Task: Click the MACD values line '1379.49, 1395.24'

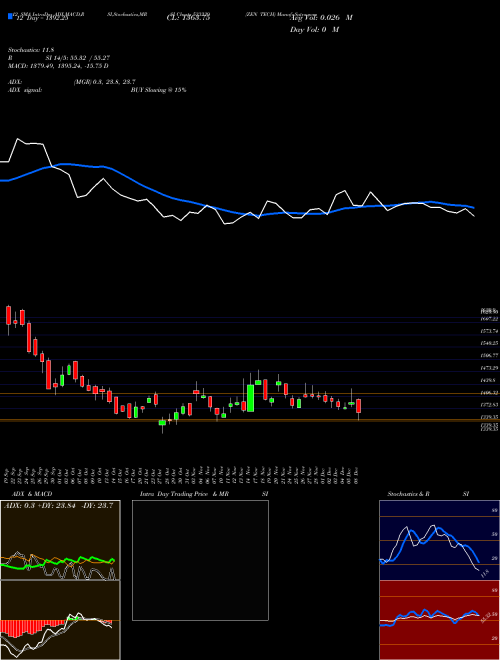Action: (x=59, y=66)
